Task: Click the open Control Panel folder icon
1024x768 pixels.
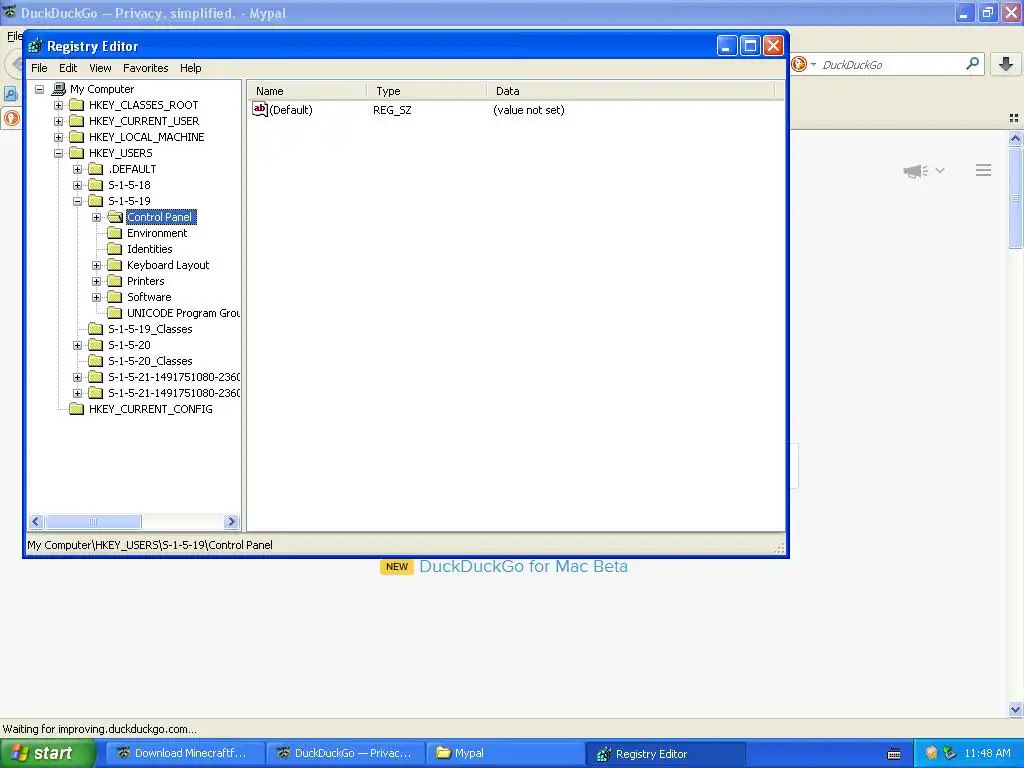Action: click(116, 217)
